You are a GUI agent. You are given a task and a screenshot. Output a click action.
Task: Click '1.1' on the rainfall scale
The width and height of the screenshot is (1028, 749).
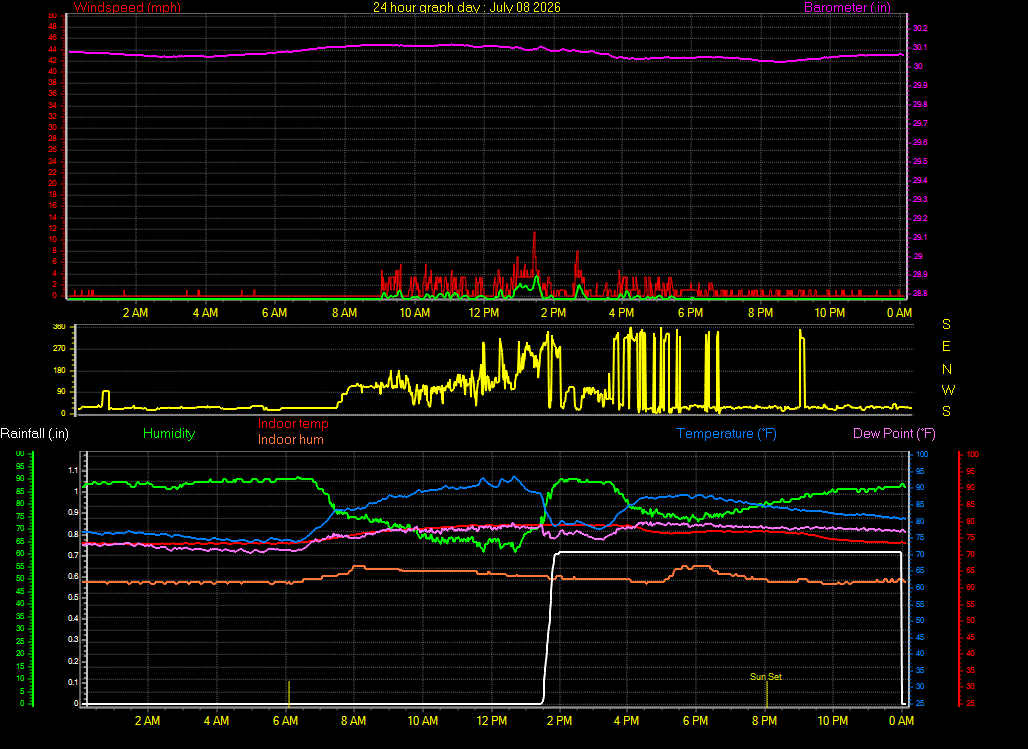point(73,470)
